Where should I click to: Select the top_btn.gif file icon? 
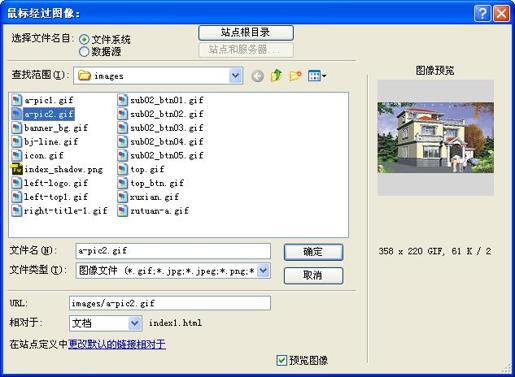[123, 183]
